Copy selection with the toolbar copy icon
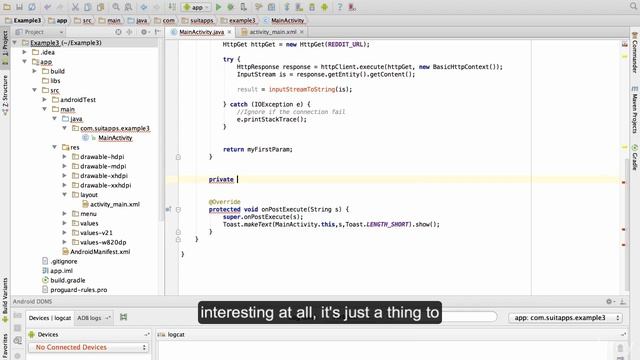 88,7
